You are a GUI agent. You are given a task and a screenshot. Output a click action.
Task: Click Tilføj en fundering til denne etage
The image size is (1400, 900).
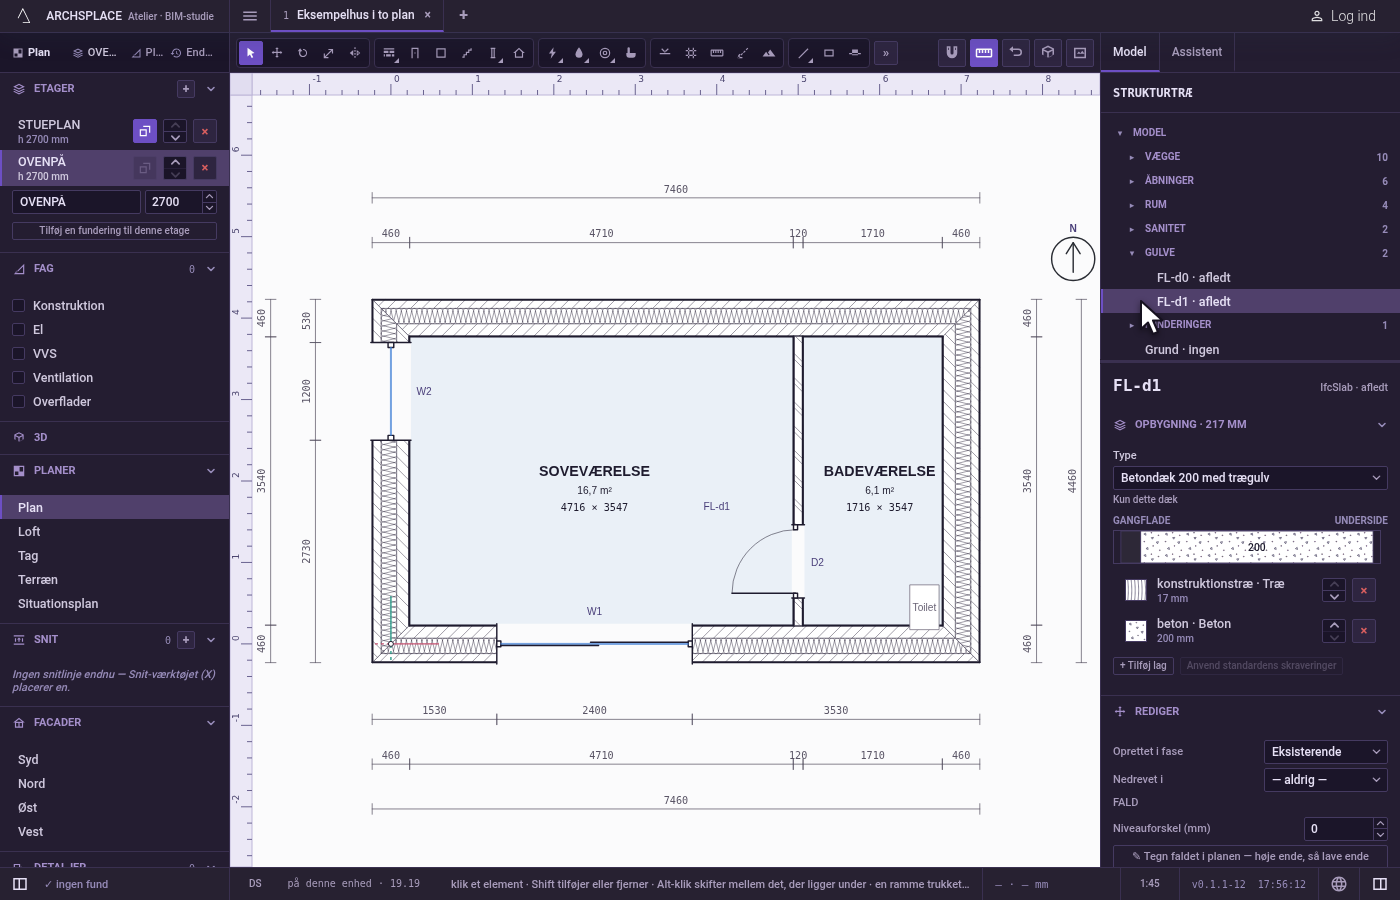[x=114, y=231]
